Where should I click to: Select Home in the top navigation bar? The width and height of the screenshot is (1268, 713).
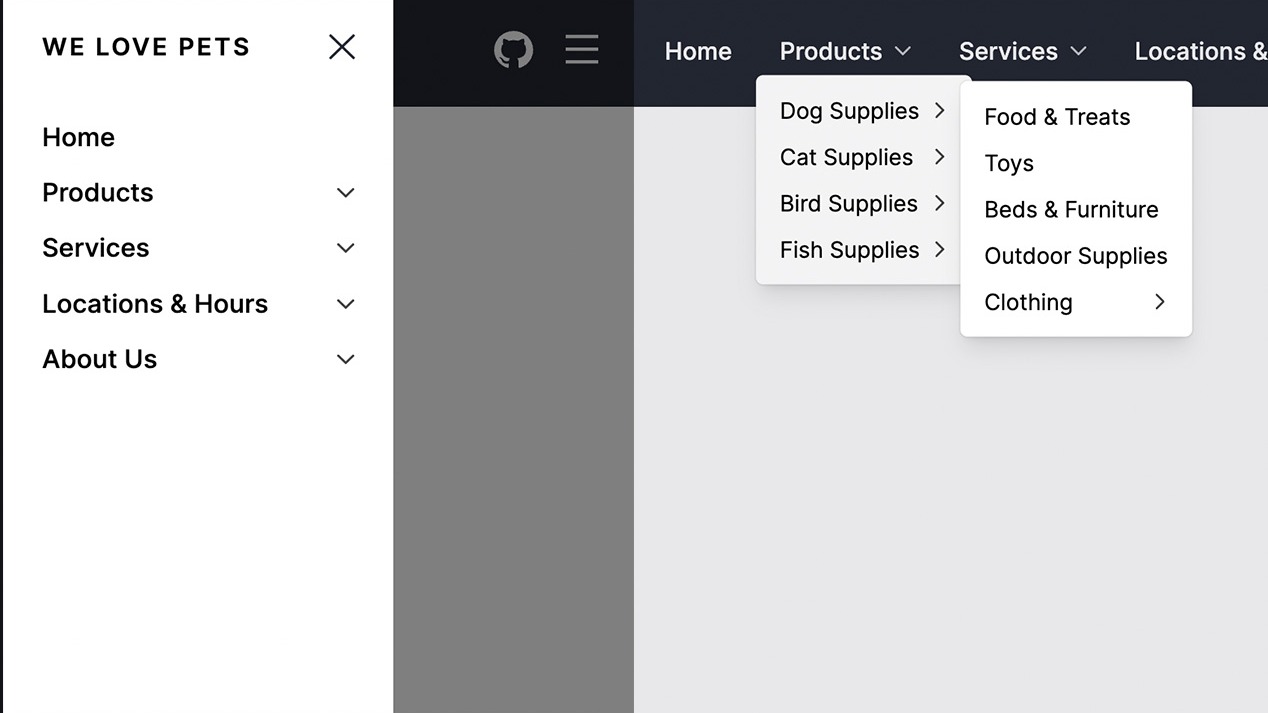coord(698,50)
